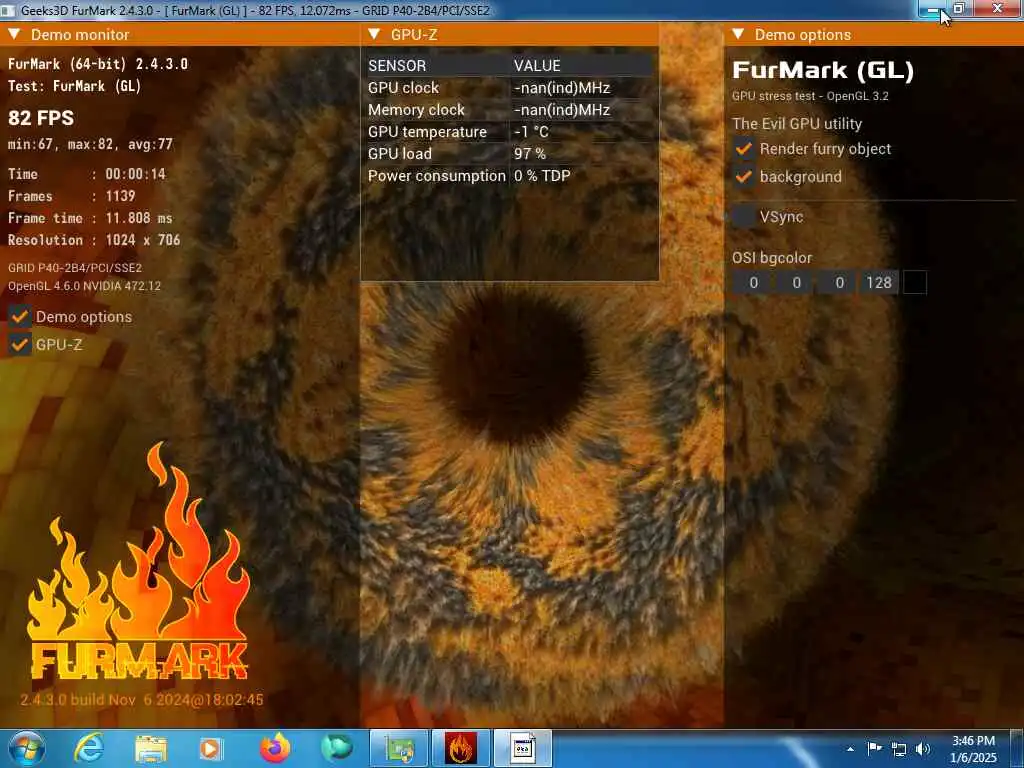
Task: Restore down the FurMark window
Action: 959,8
